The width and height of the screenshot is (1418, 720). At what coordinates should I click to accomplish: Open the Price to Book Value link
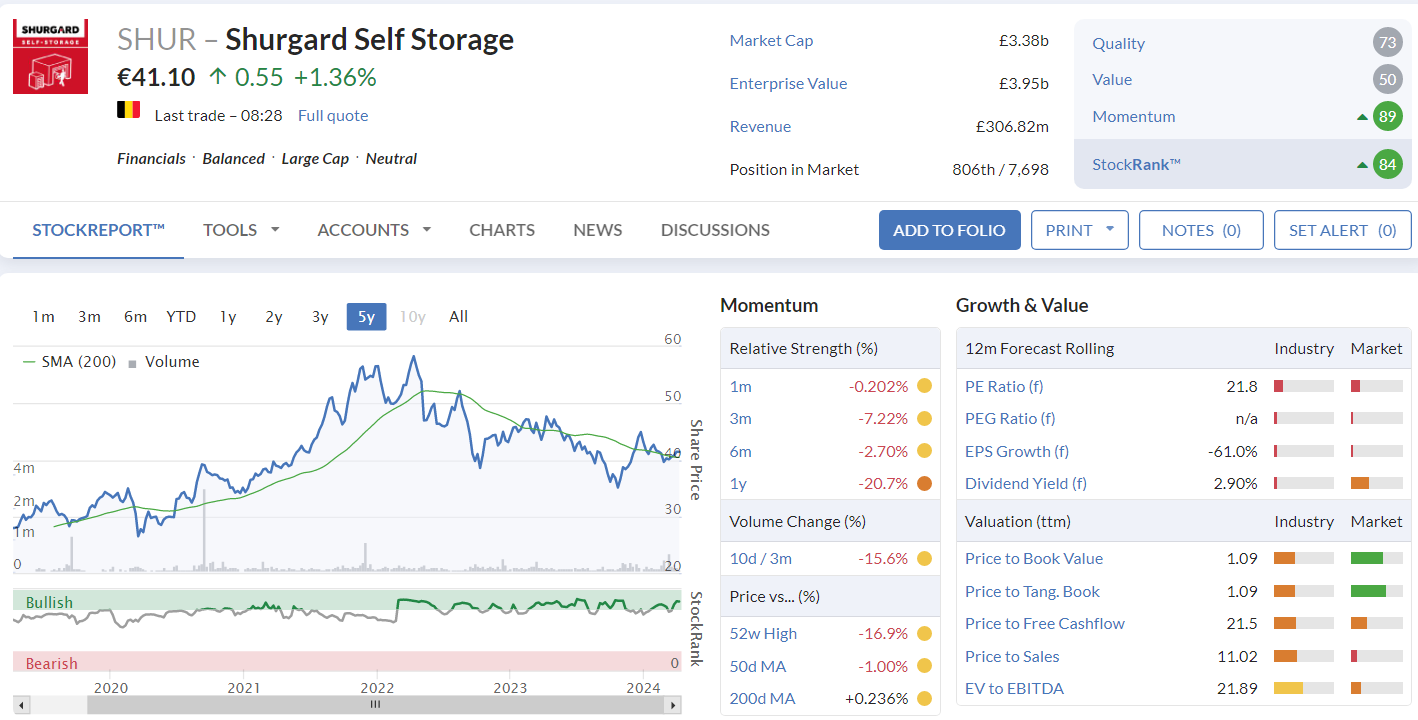click(x=1034, y=558)
